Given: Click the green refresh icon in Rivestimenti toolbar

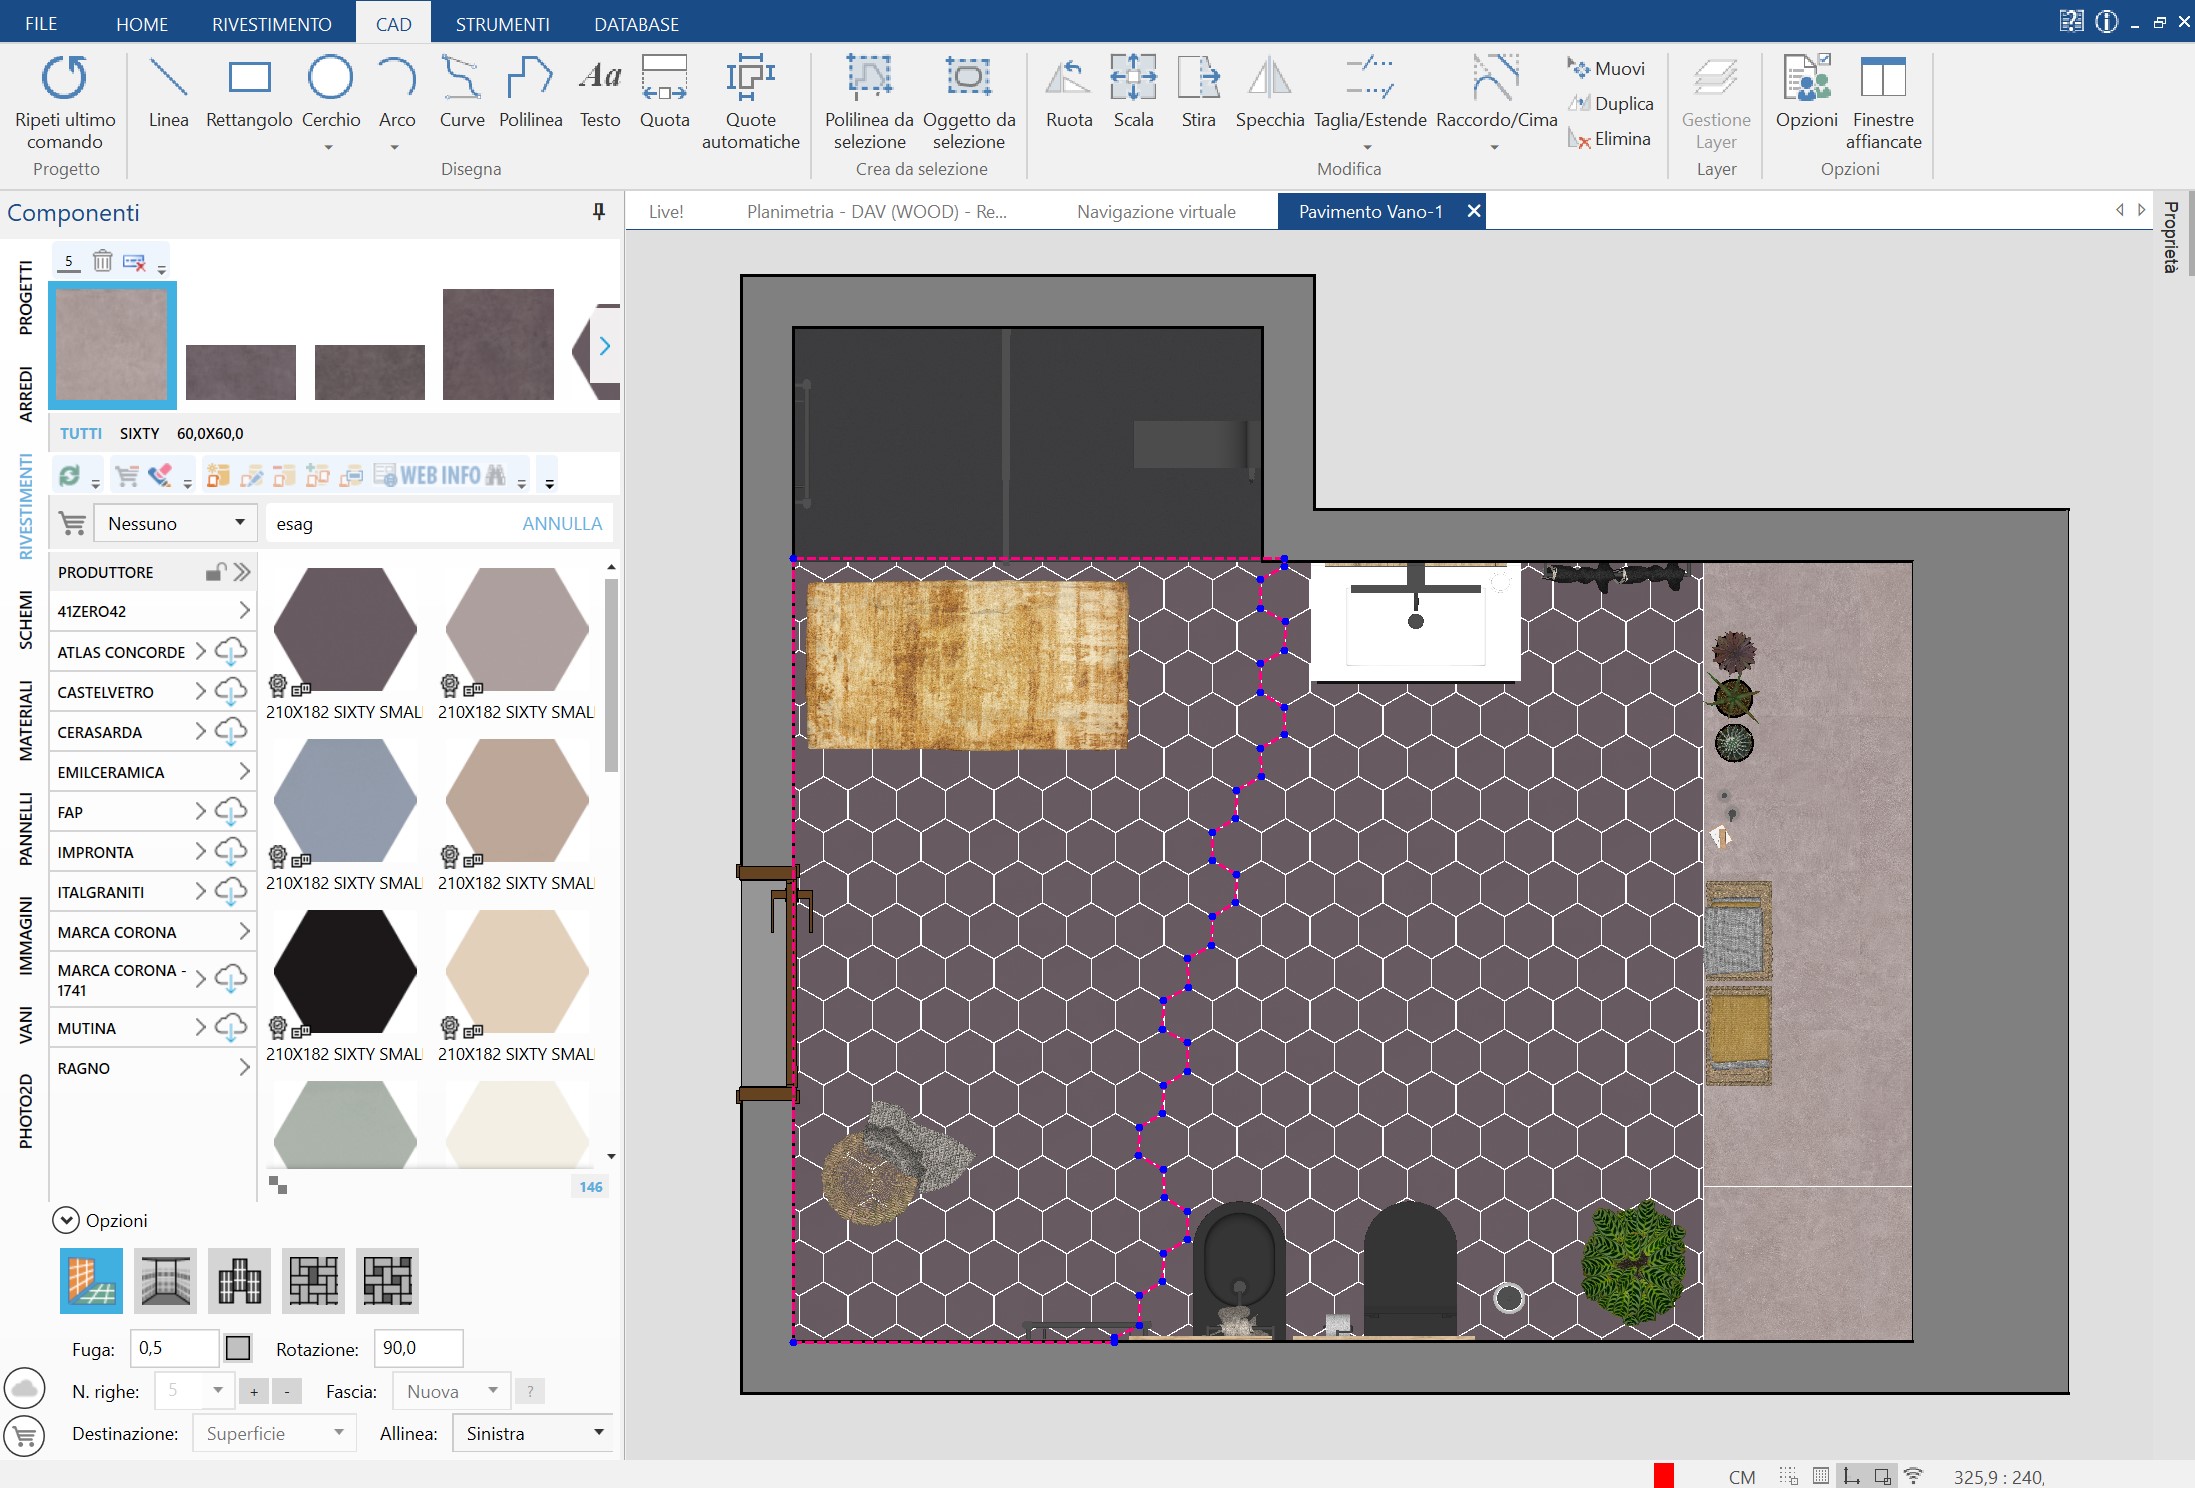Looking at the screenshot, I should [x=69, y=476].
